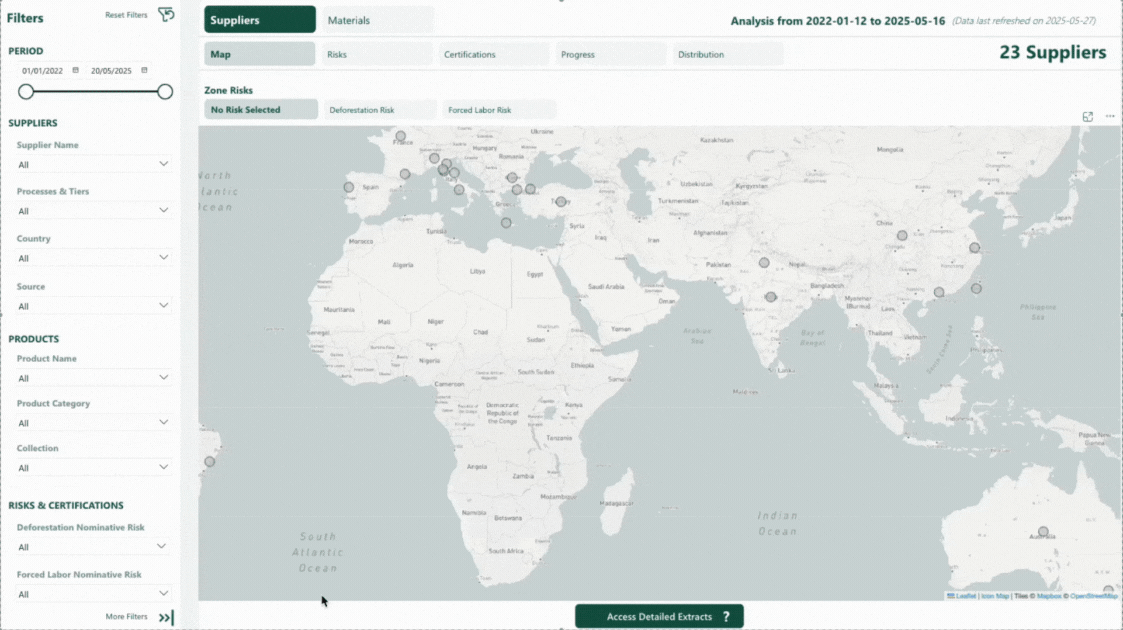Enable the Deforestation Risk zone overlay
This screenshot has height=630, width=1123.
point(379,110)
